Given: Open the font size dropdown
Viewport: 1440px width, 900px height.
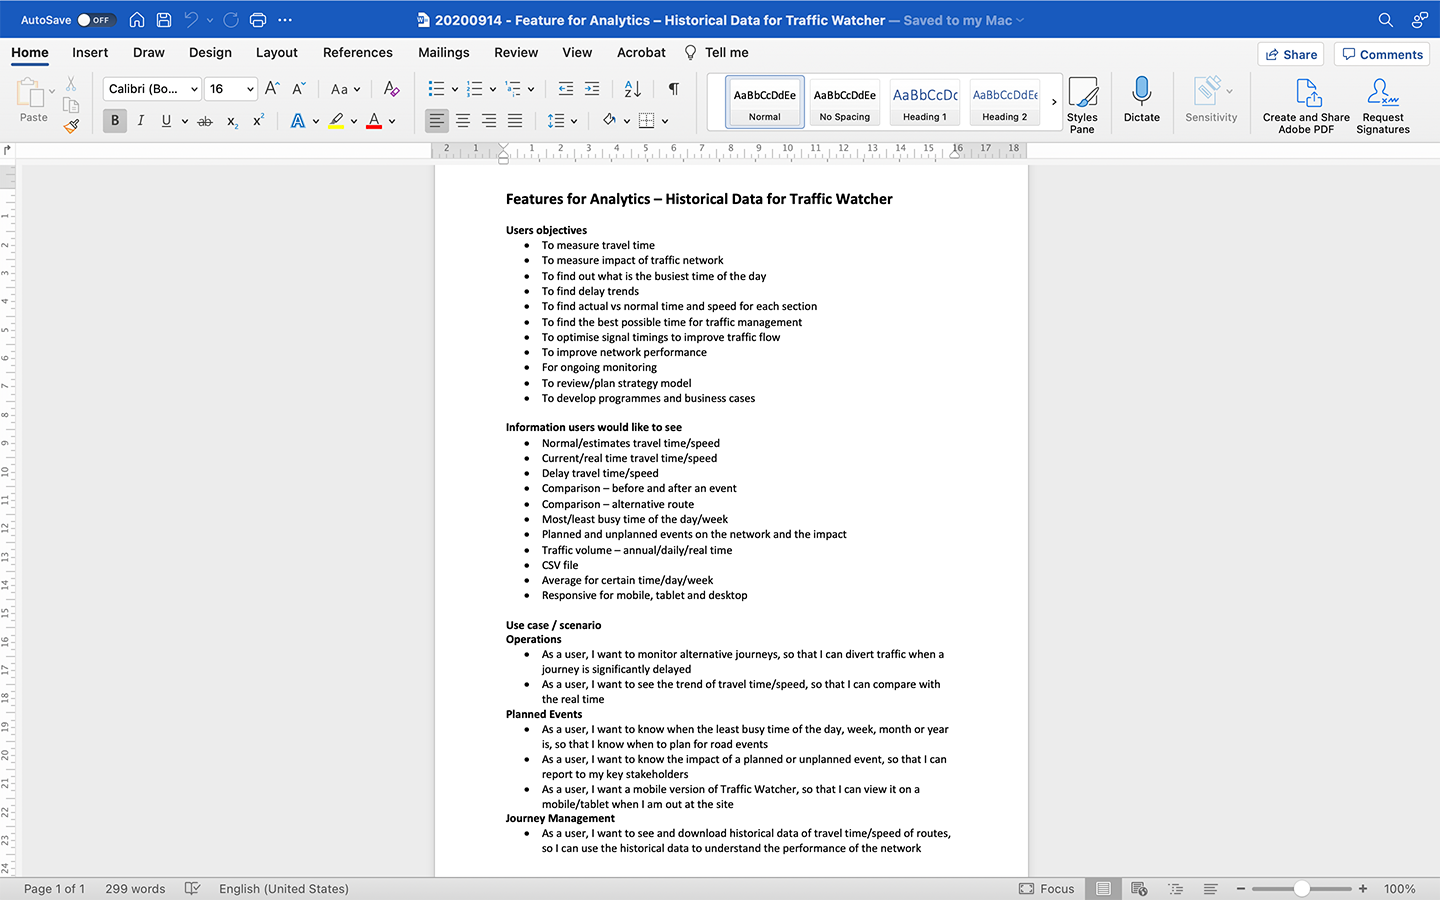Looking at the screenshot, I should pyautogui.click(x=250, y=89).
